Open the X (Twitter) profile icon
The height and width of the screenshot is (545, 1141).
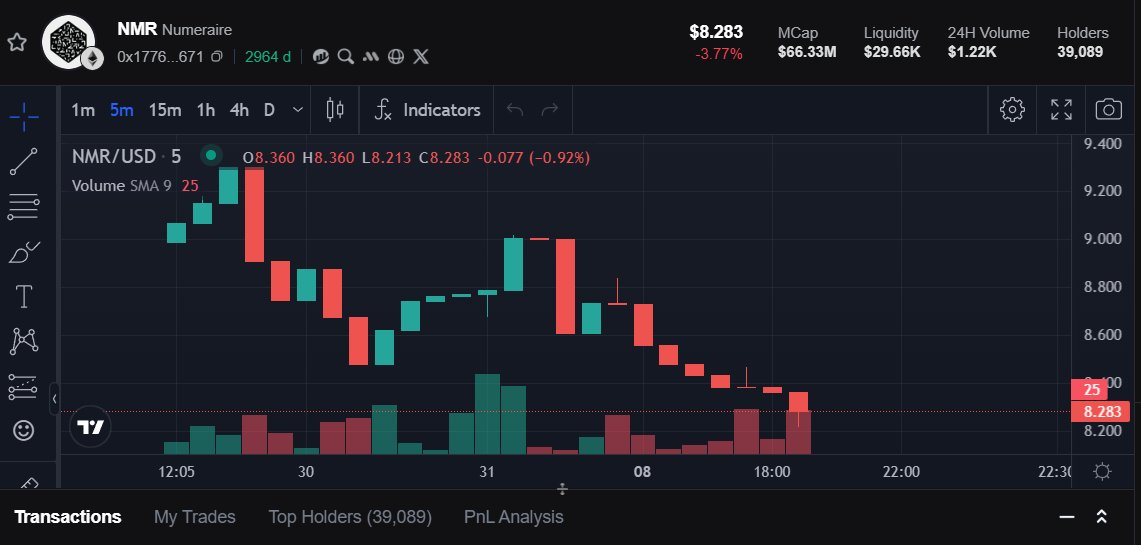coord(421,57)
